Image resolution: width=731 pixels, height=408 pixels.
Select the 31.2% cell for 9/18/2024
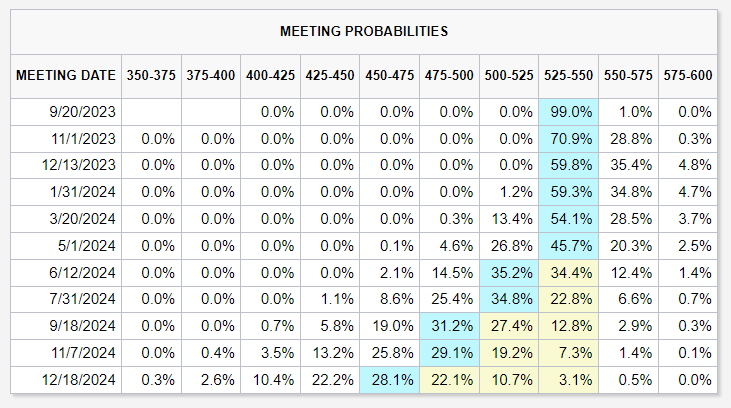(x=449, y=326)
